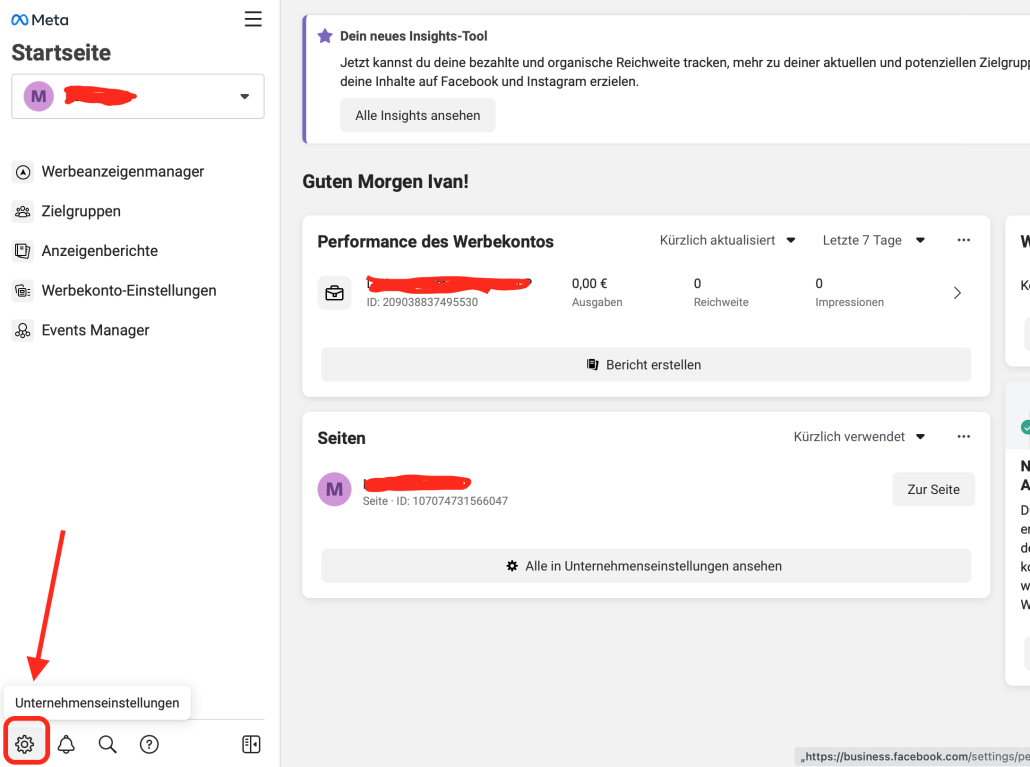The height and width of the screenshot is (767, 1030).
Task: Expand ad account row chevron
Action: click(957, 293)
